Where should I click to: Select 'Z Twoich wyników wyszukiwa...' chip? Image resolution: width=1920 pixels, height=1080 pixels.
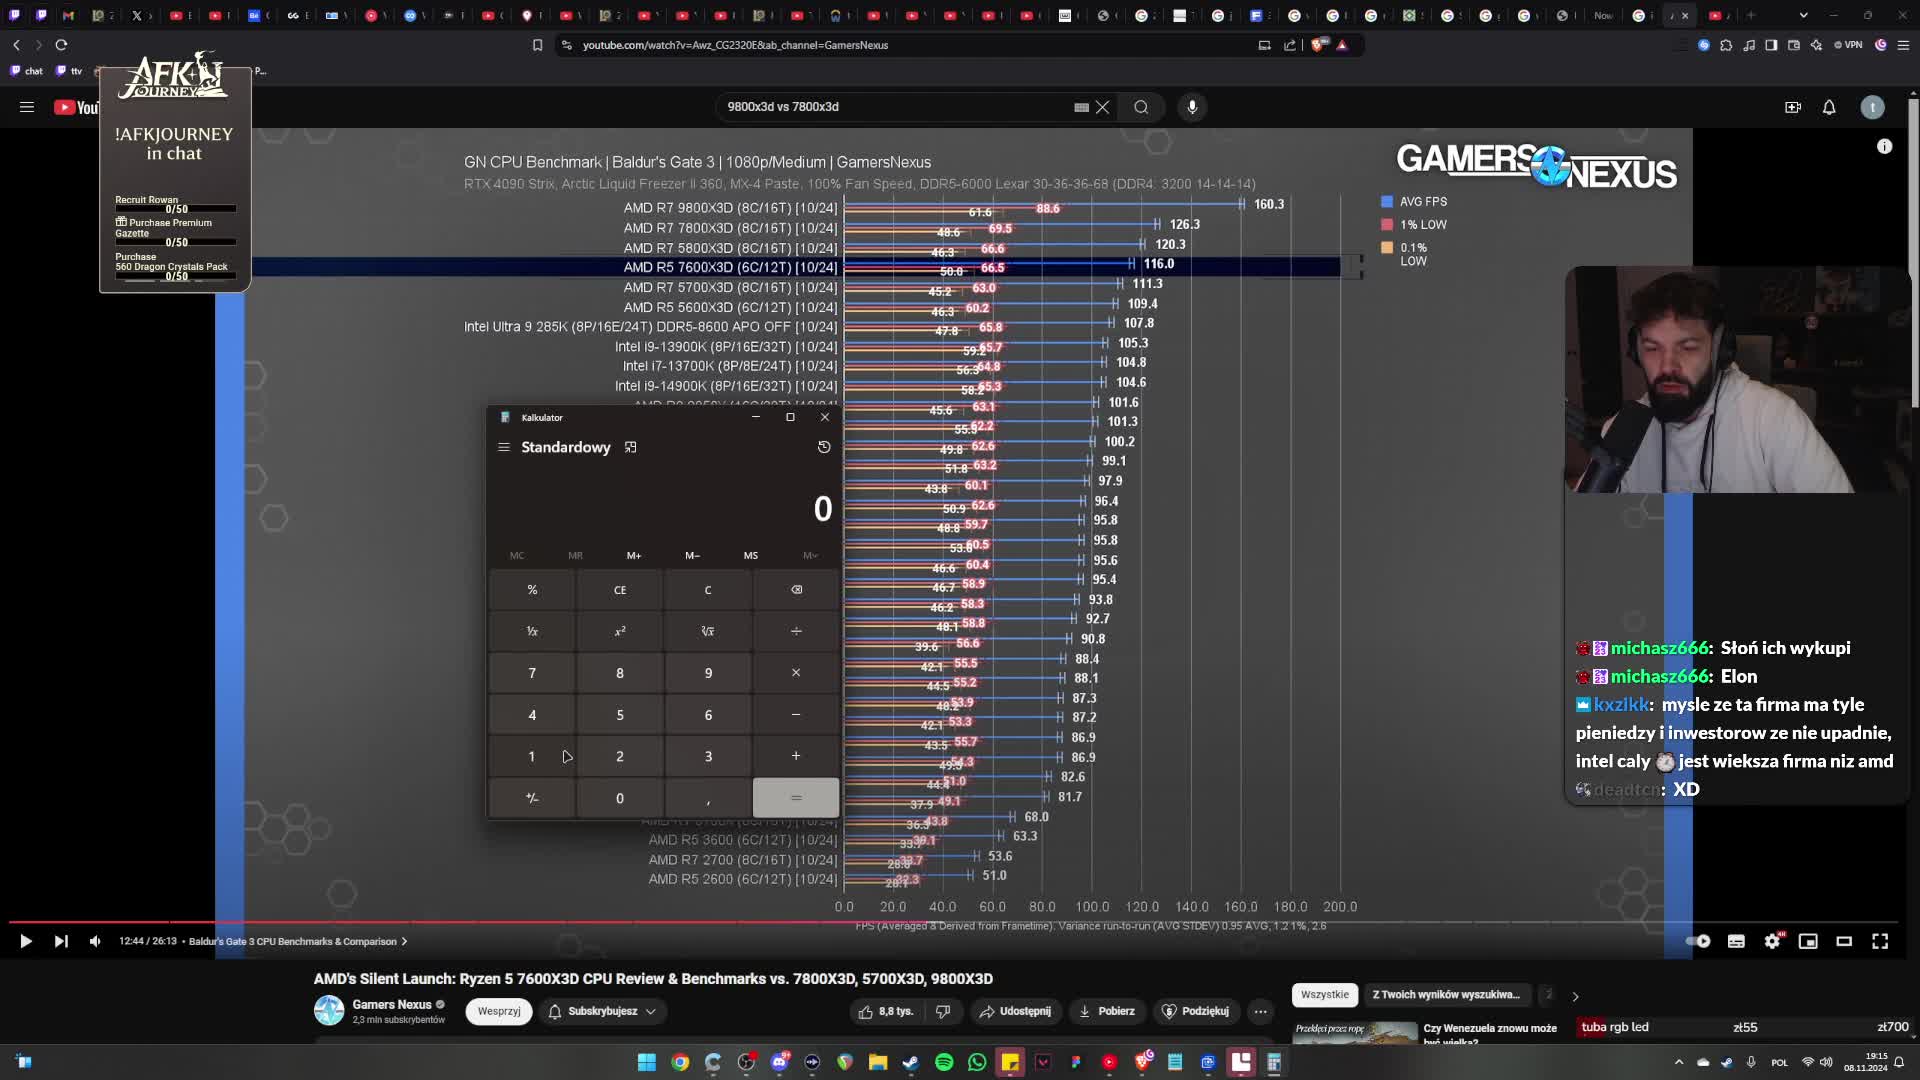pyautogui.click(x=1446, y=995)
